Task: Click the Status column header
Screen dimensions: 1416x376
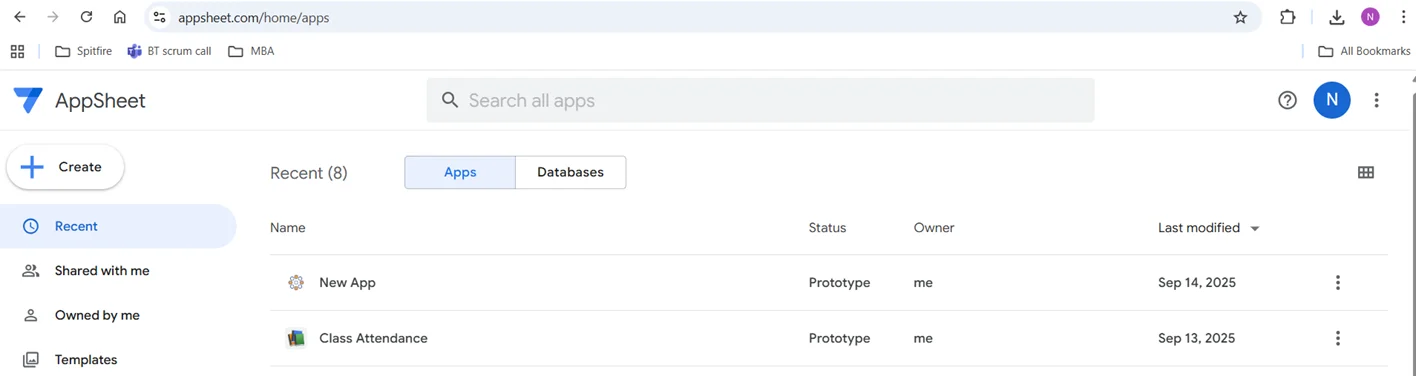Action: [827, 228]
